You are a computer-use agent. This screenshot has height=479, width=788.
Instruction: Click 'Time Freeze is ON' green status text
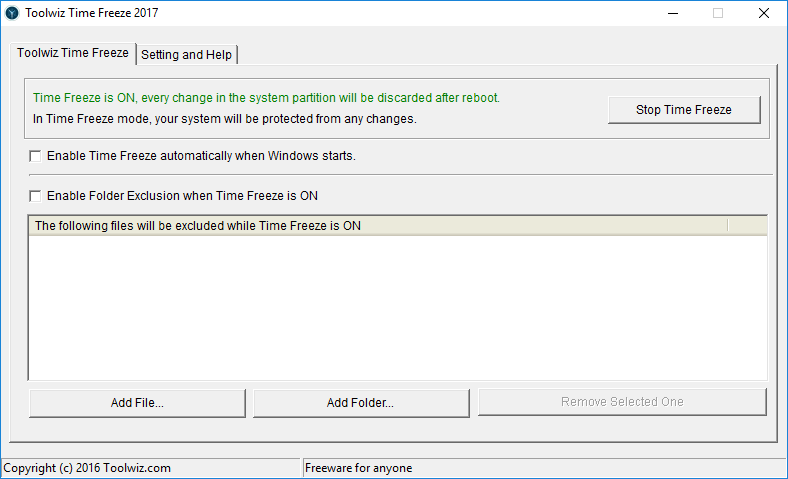[x=266, y=98]
